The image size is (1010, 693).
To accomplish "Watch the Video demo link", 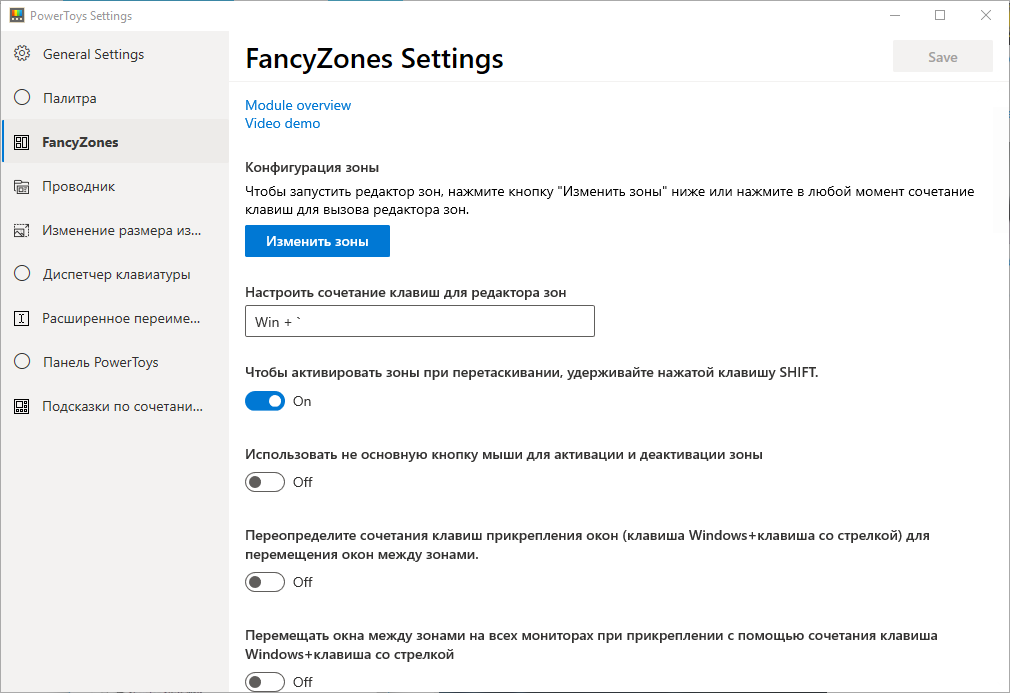I will click(x=283, y=123).
